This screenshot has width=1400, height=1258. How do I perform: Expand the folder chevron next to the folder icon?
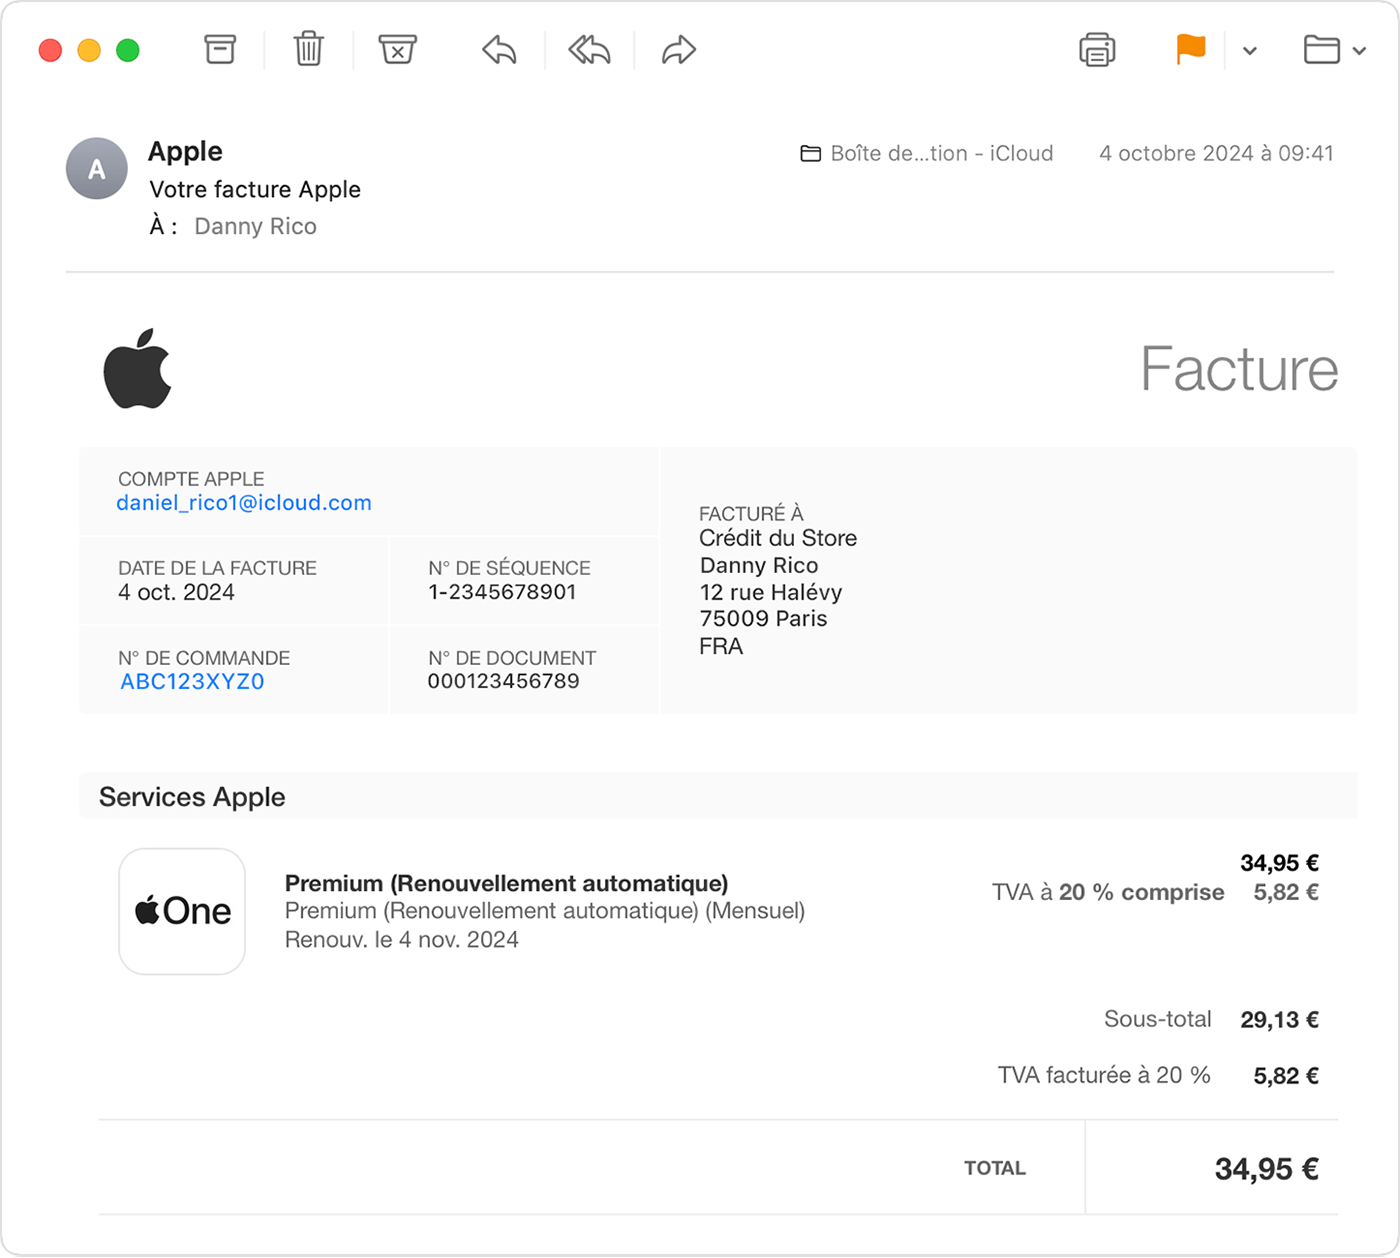pos(1359,49)
